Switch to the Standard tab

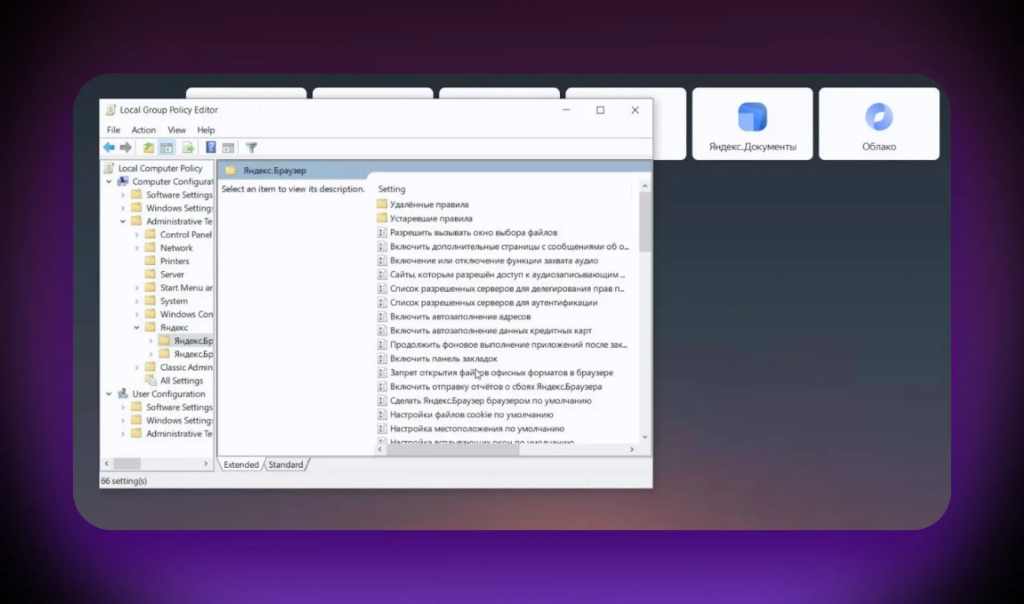(286, 465)
